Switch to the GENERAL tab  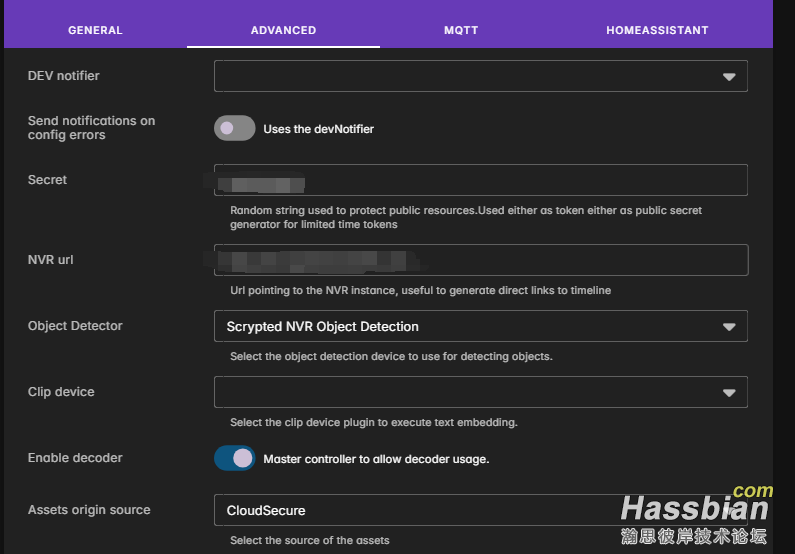coord(95,30)
